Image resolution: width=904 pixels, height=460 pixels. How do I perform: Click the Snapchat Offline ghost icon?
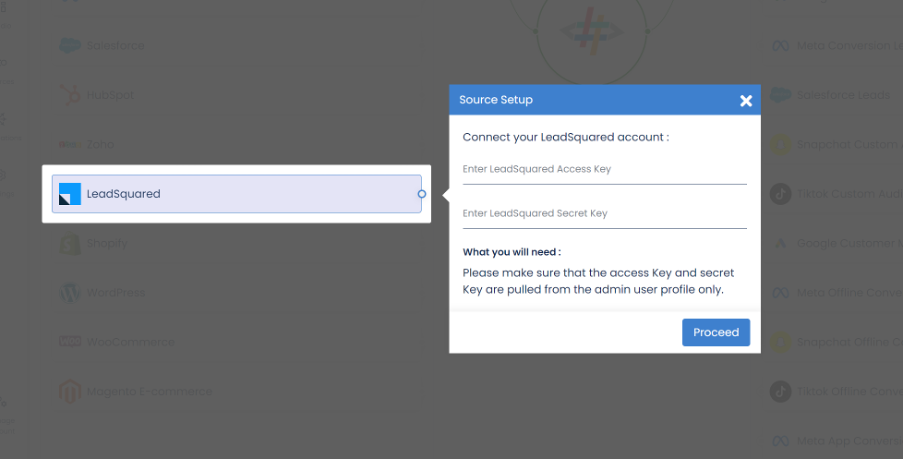pyautogui.click(x=780, y=342)
